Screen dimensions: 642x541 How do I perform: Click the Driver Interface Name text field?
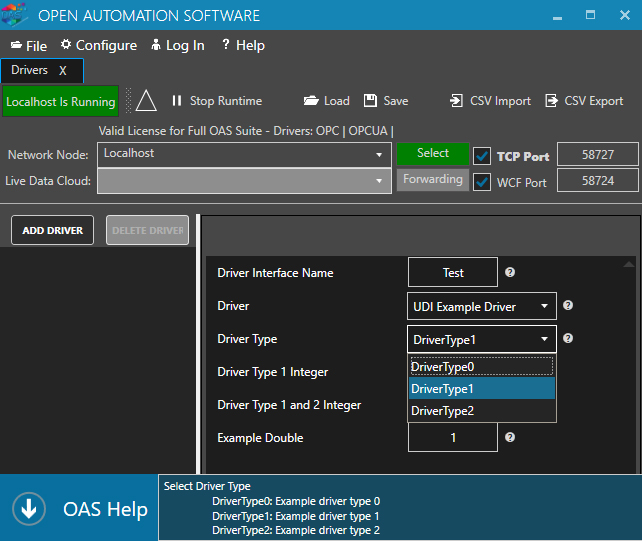coord(452,272)
